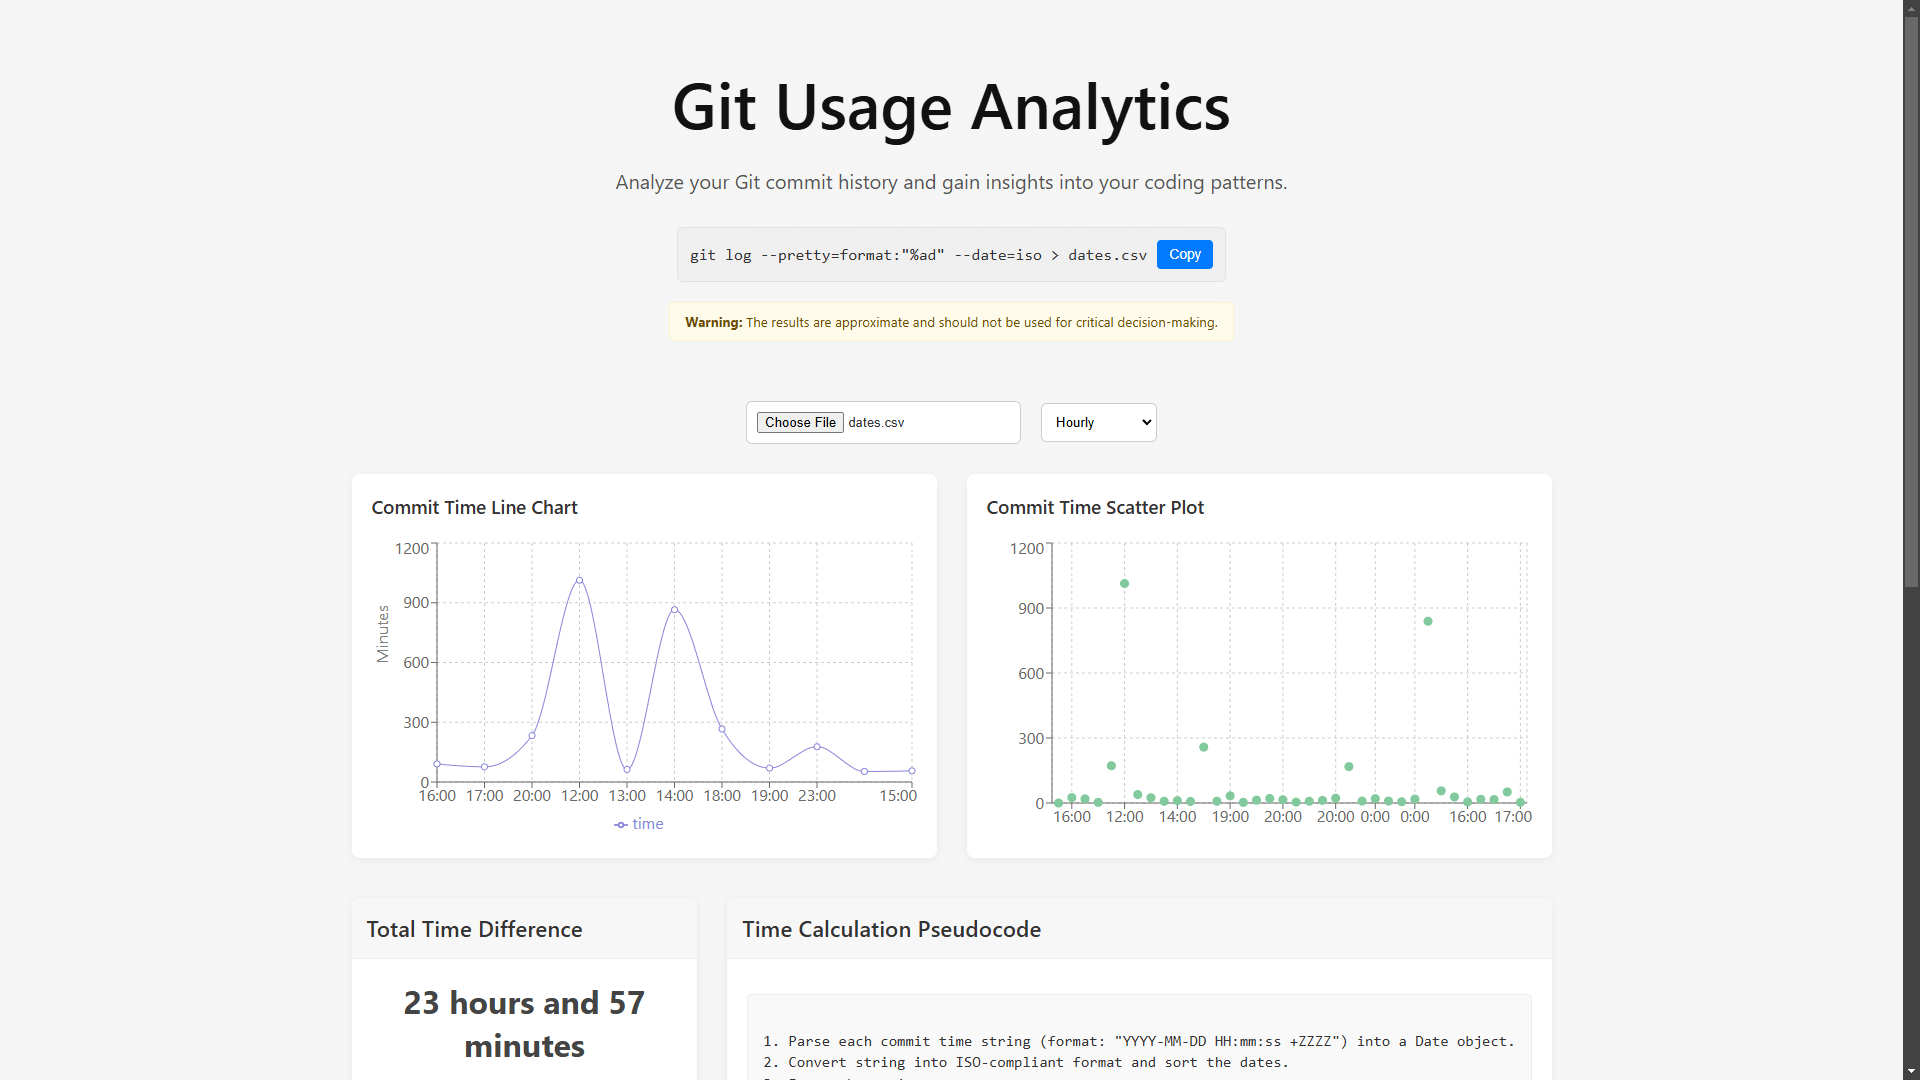The image size is (1920, 1080).
Task: Click the time legend entry under line chart
Action: 638,824
